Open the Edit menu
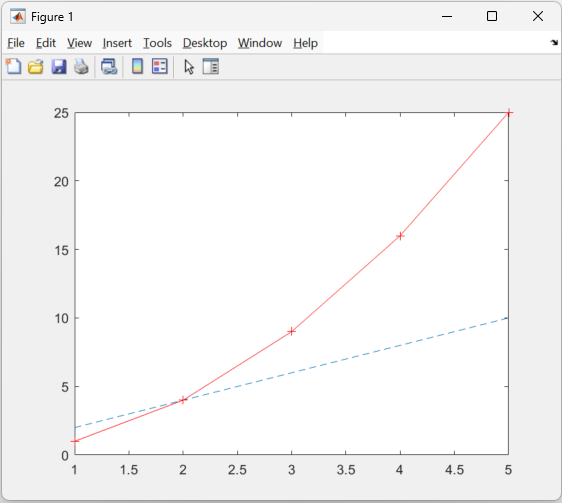The image size is (562, 503). pyautogui.click(x=46, y=43)
